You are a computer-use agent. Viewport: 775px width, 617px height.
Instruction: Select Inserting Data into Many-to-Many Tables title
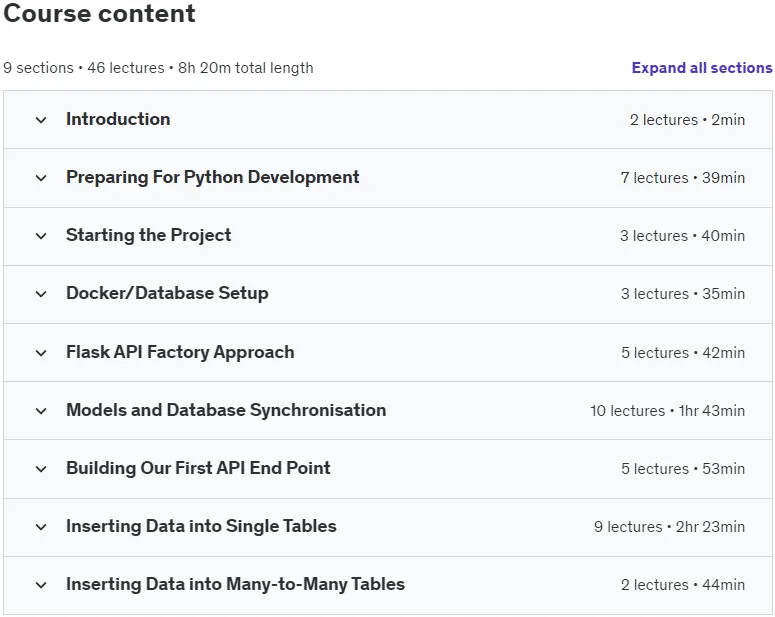(x=235, y=584)
